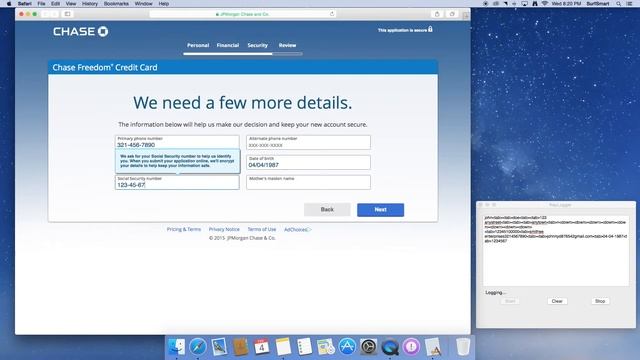640x360 pixels.
Task: Click the application step progress bar
Action: [243, 53]
